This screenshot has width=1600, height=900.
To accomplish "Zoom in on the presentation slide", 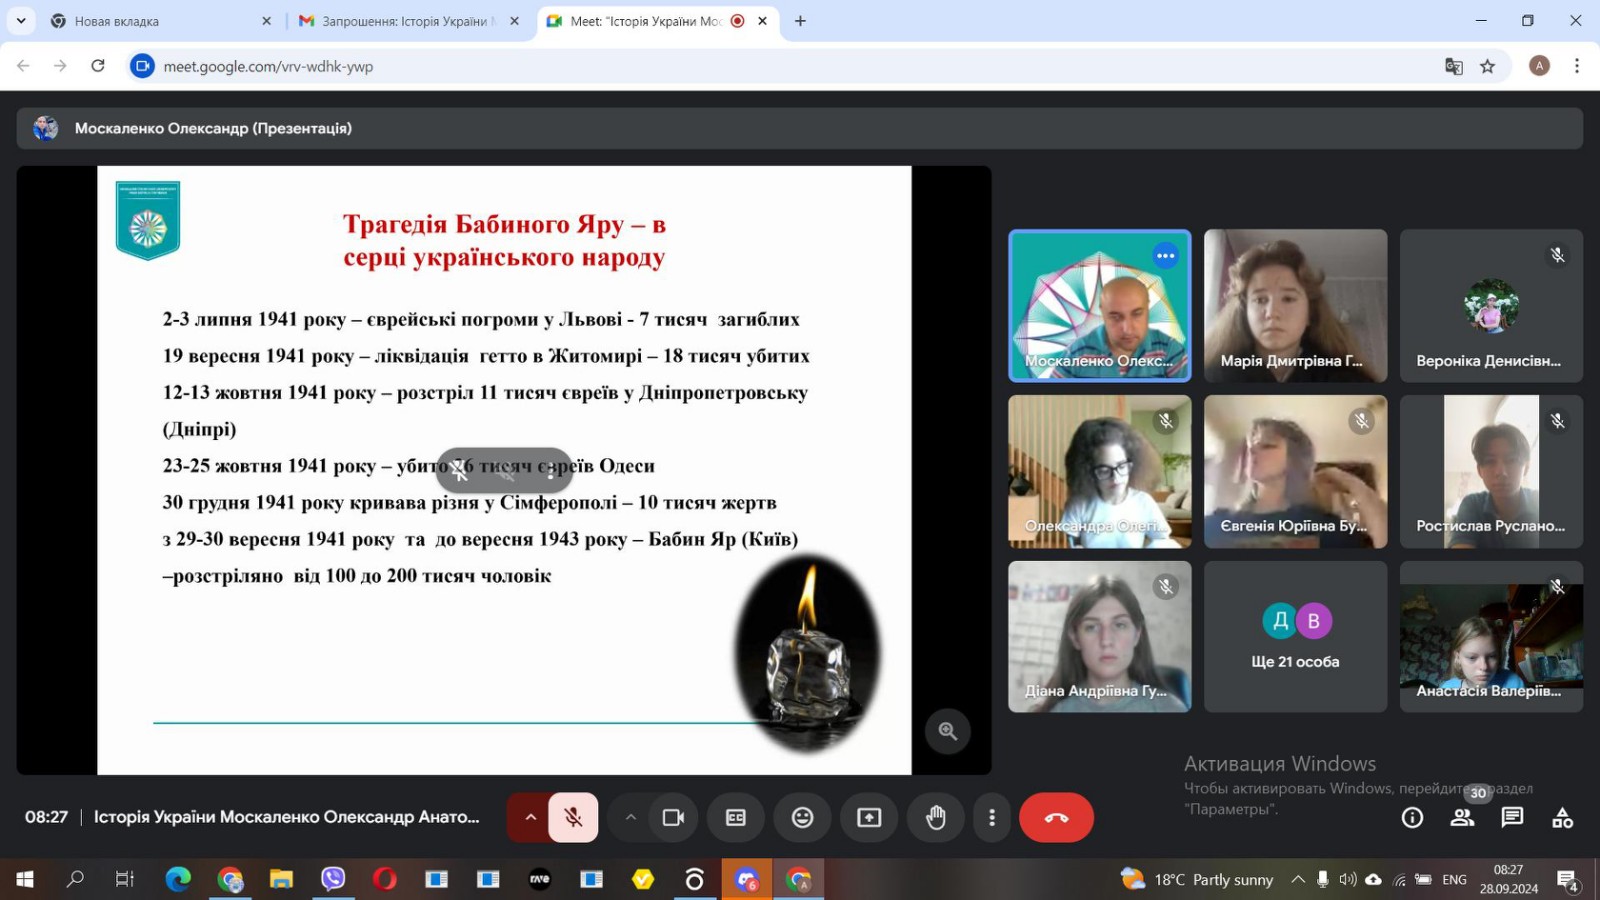I will click(947, 731).
